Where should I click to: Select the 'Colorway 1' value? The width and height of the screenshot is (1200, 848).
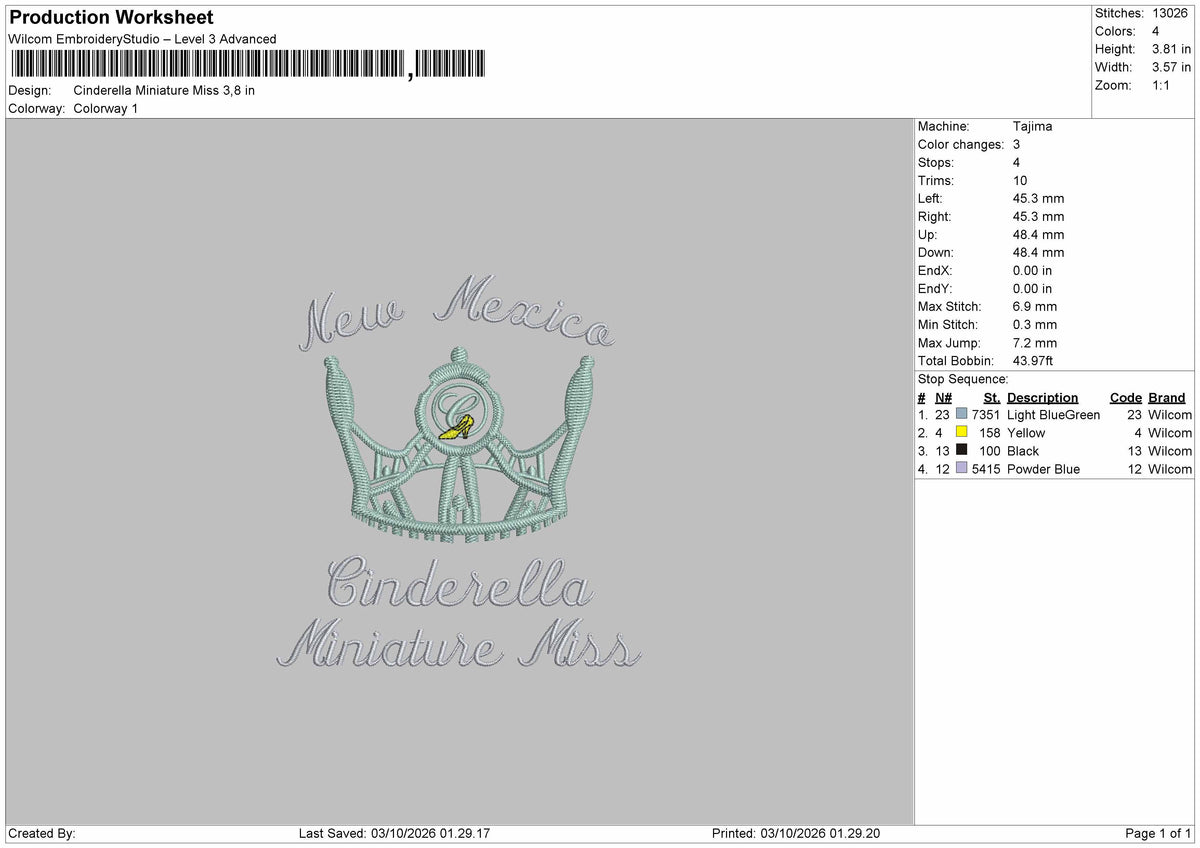[106, 108]
